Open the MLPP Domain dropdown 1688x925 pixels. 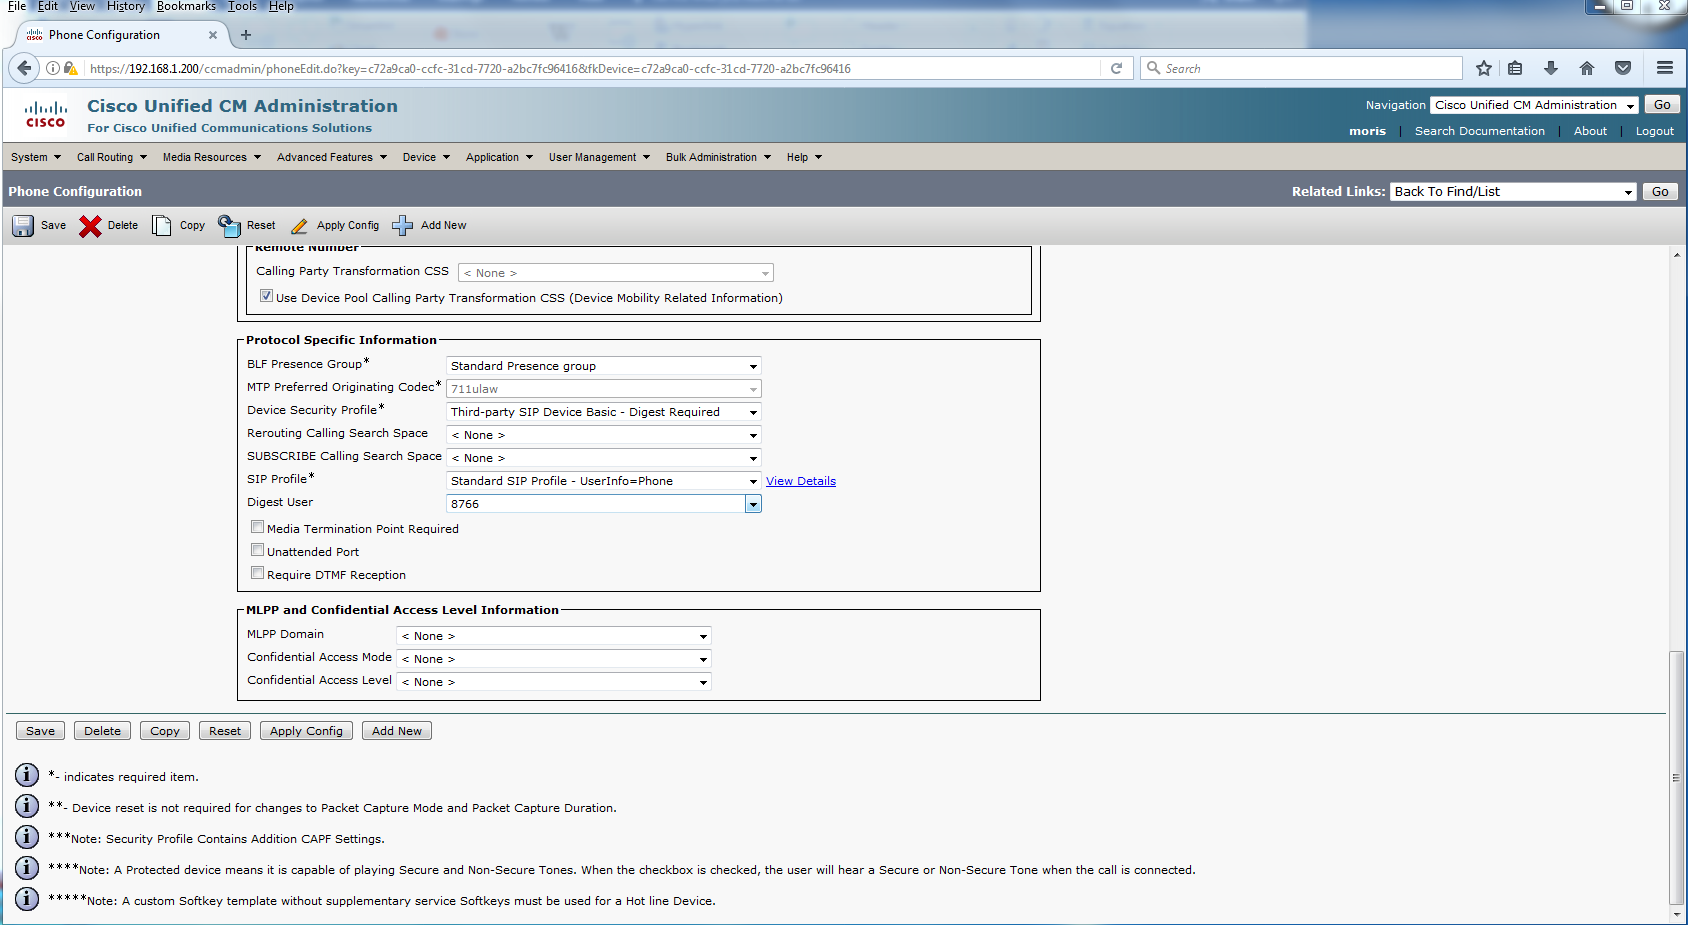[554, 636]
